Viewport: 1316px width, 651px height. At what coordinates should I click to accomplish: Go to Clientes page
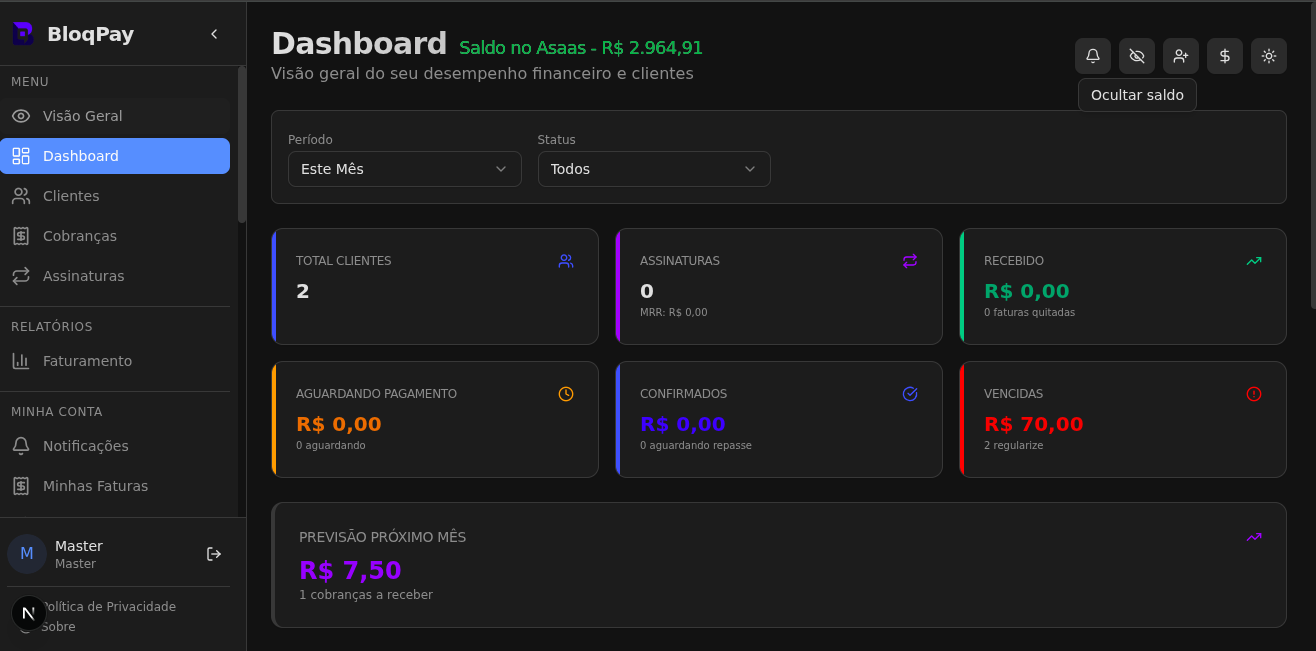115,196
